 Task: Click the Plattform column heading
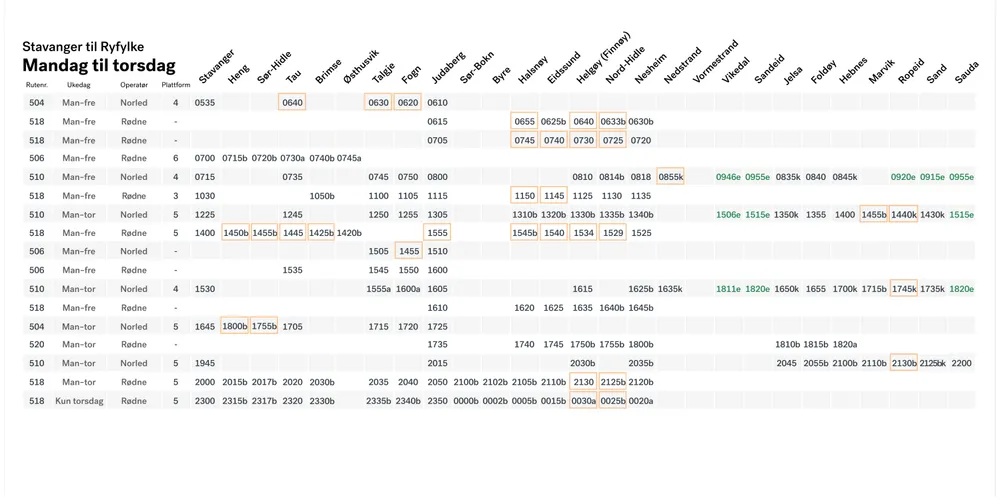[176, 85]
